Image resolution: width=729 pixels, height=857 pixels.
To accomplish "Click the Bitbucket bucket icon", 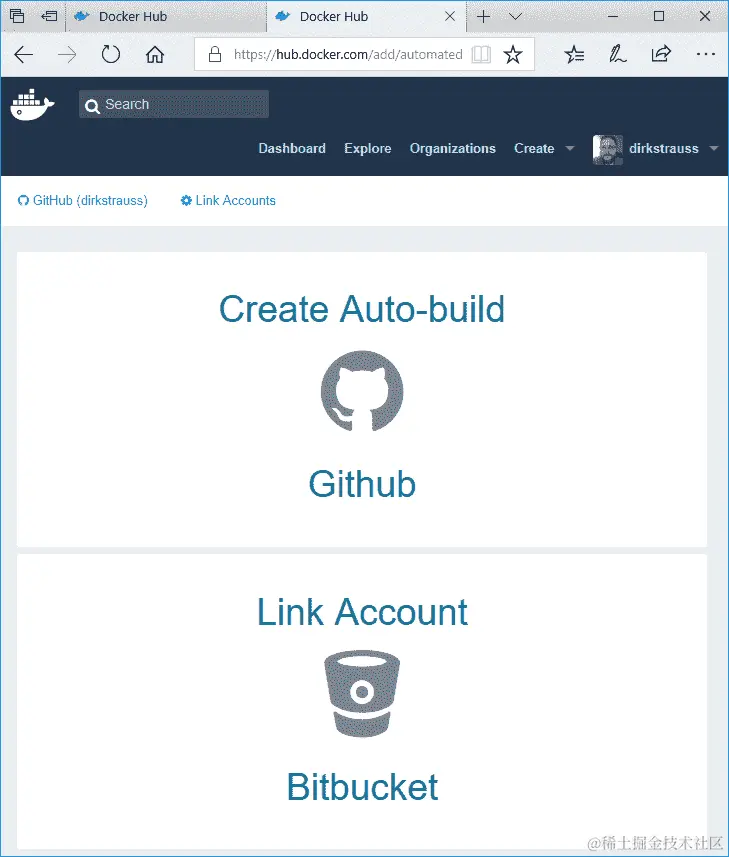I will [362, 694].
